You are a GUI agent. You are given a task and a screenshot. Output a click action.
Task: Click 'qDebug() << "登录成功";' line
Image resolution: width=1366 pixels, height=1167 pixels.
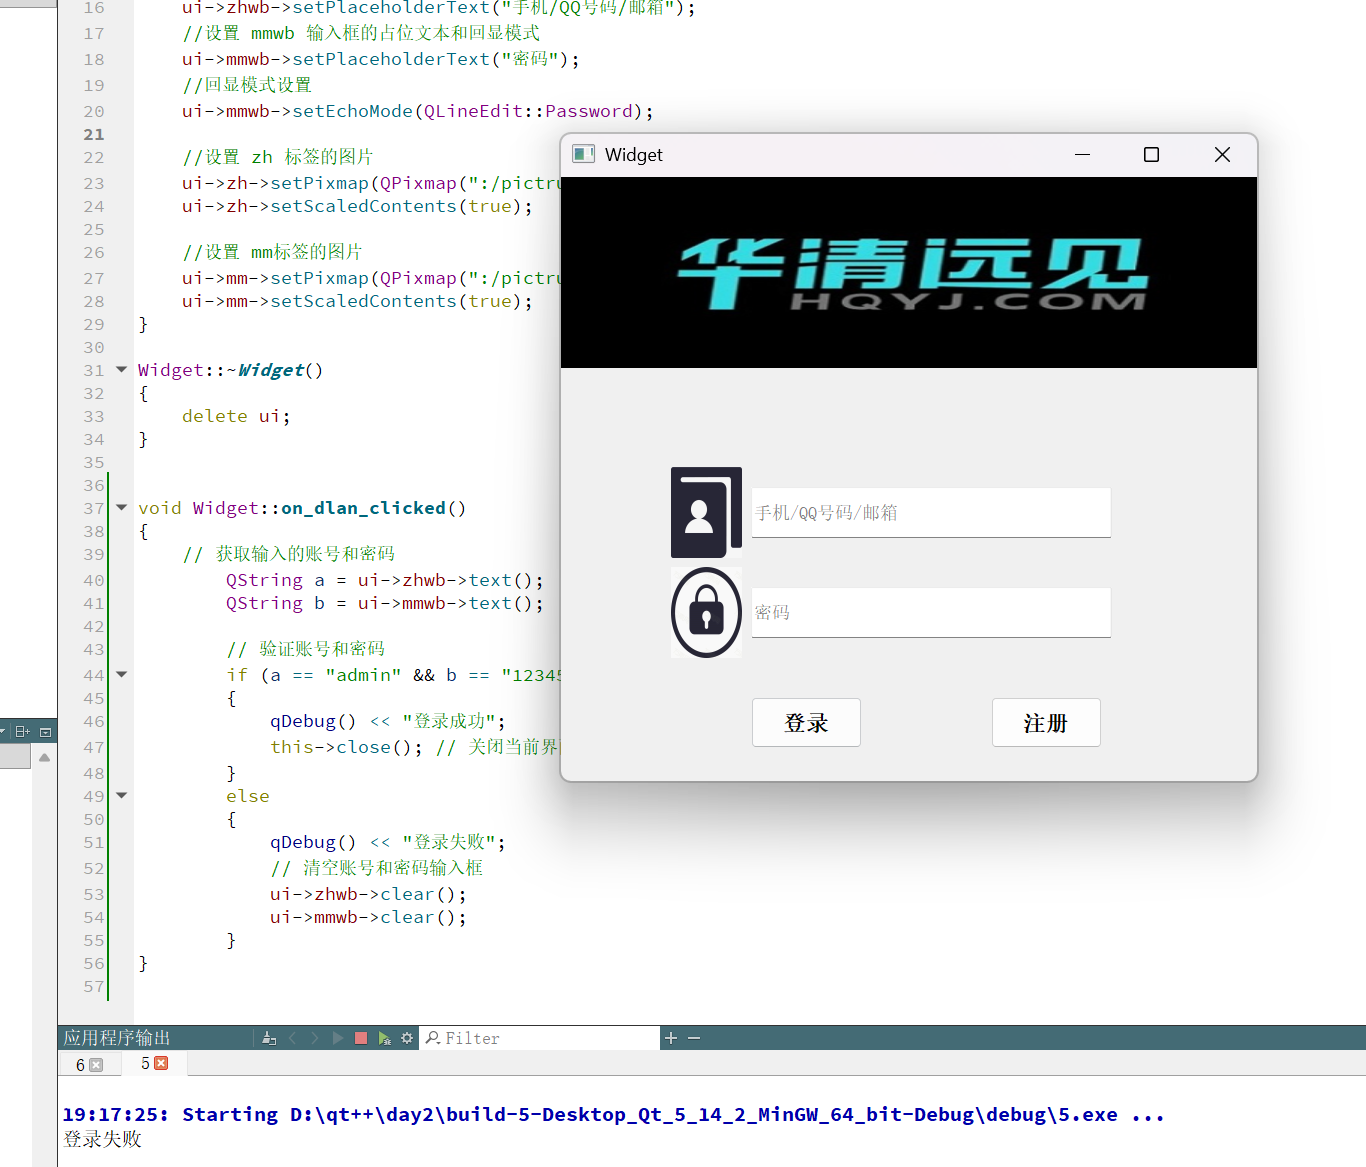tap(388, 721)
